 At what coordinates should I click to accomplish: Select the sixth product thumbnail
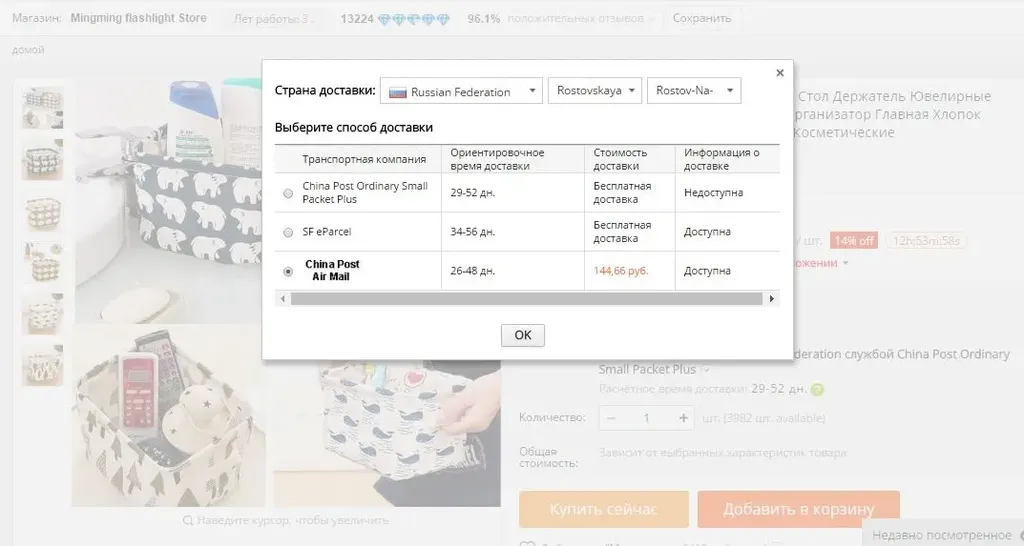point(43,365)
